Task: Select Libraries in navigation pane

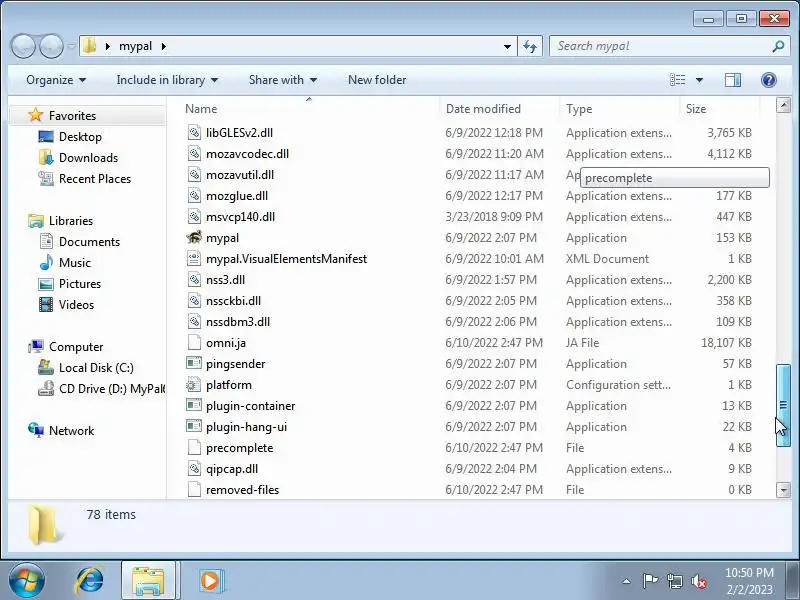Action: coord(71,220)
